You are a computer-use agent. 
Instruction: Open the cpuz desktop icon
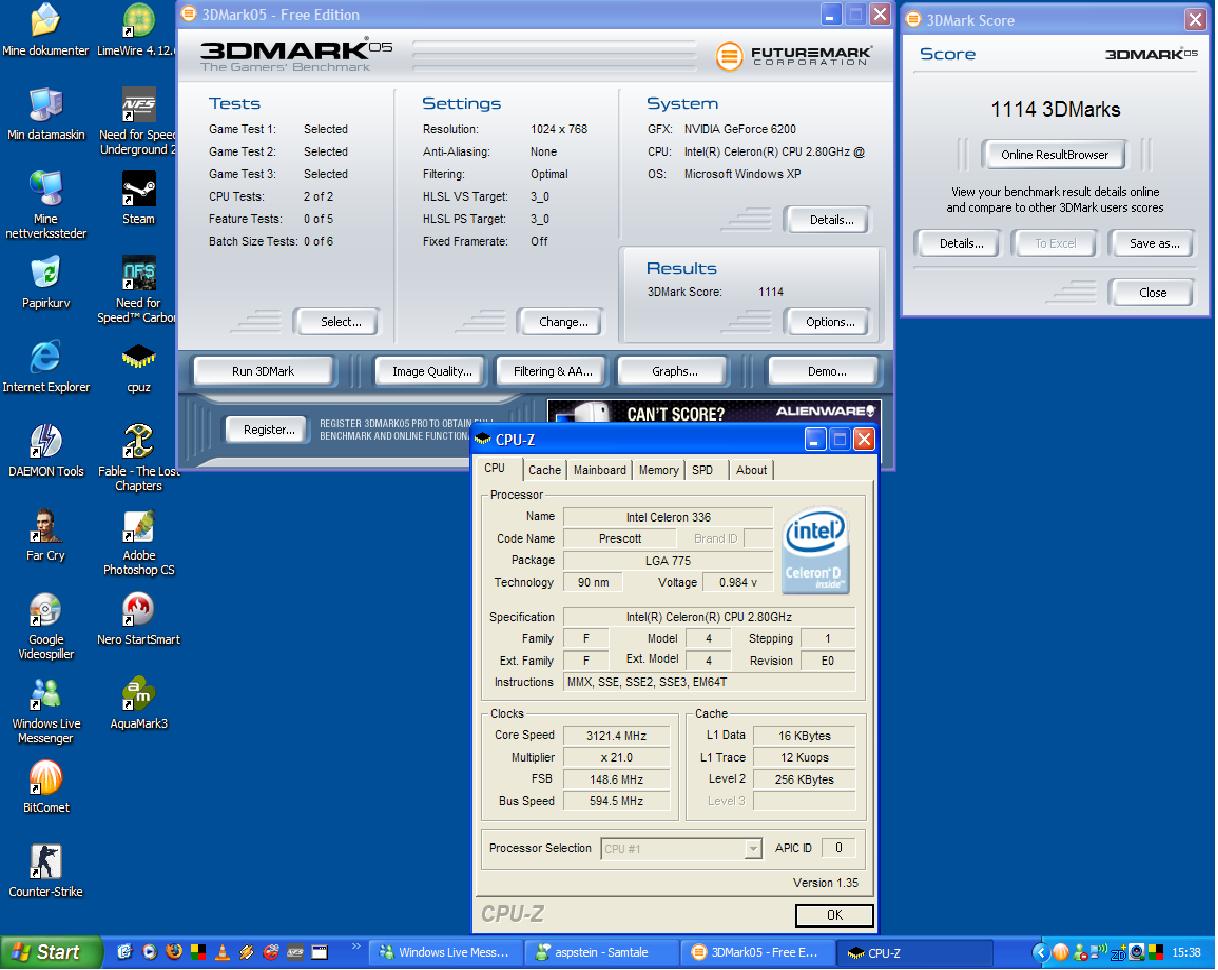(138, 366)
